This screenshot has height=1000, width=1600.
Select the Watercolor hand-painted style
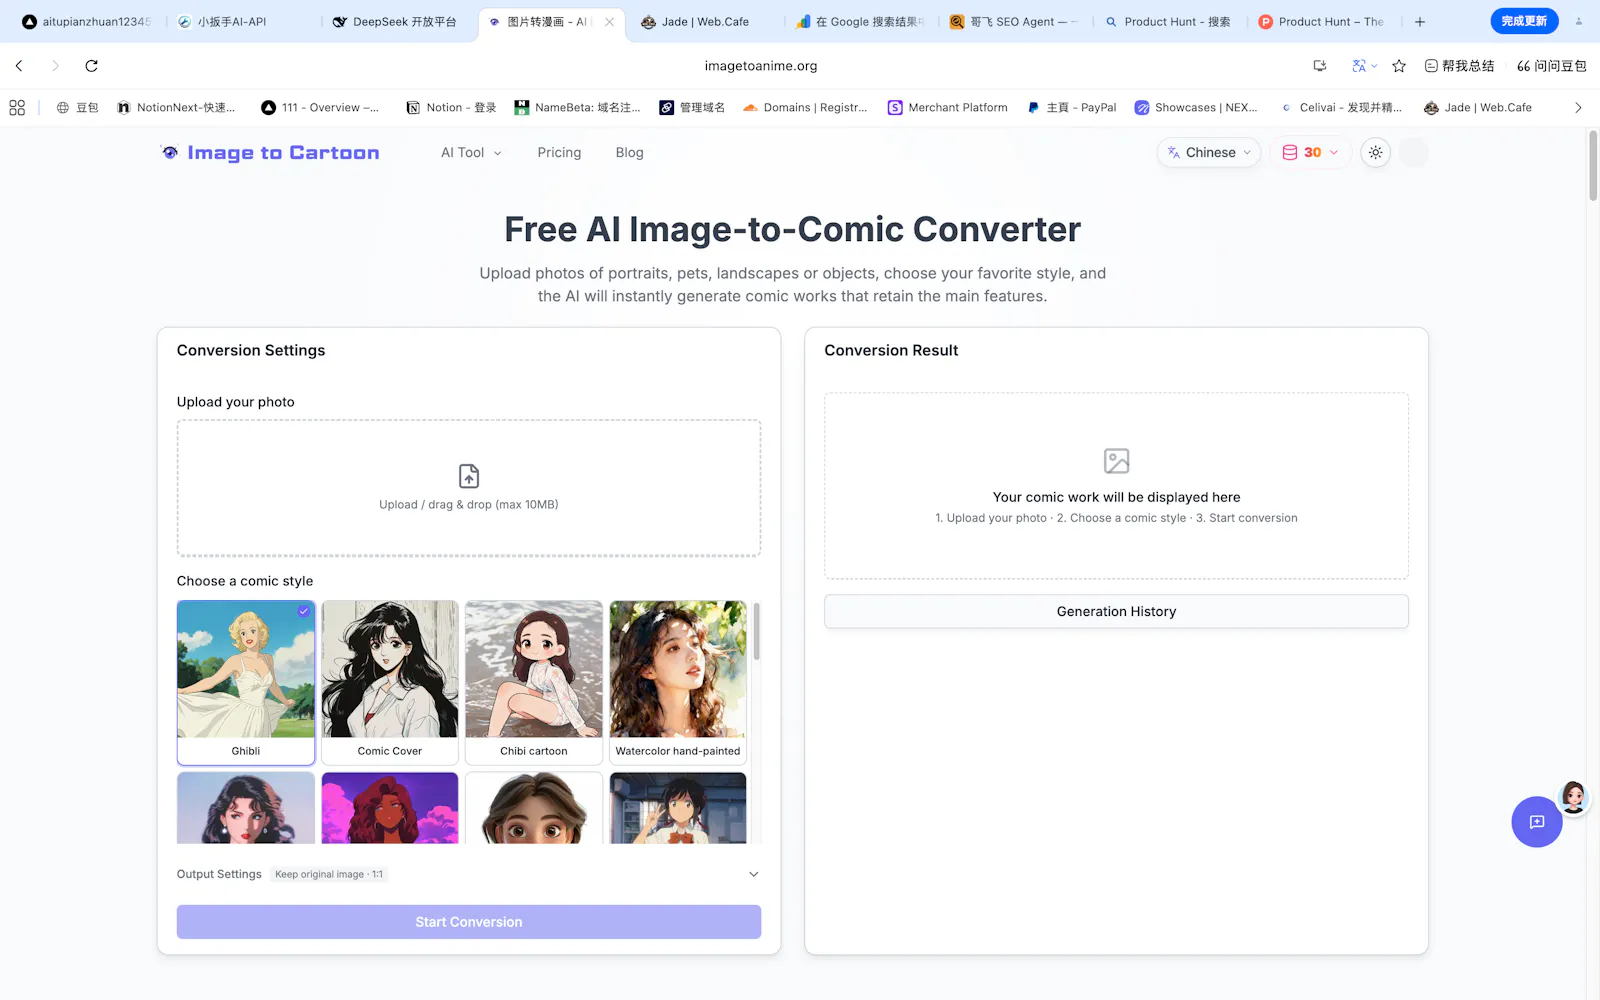[678, 683]
